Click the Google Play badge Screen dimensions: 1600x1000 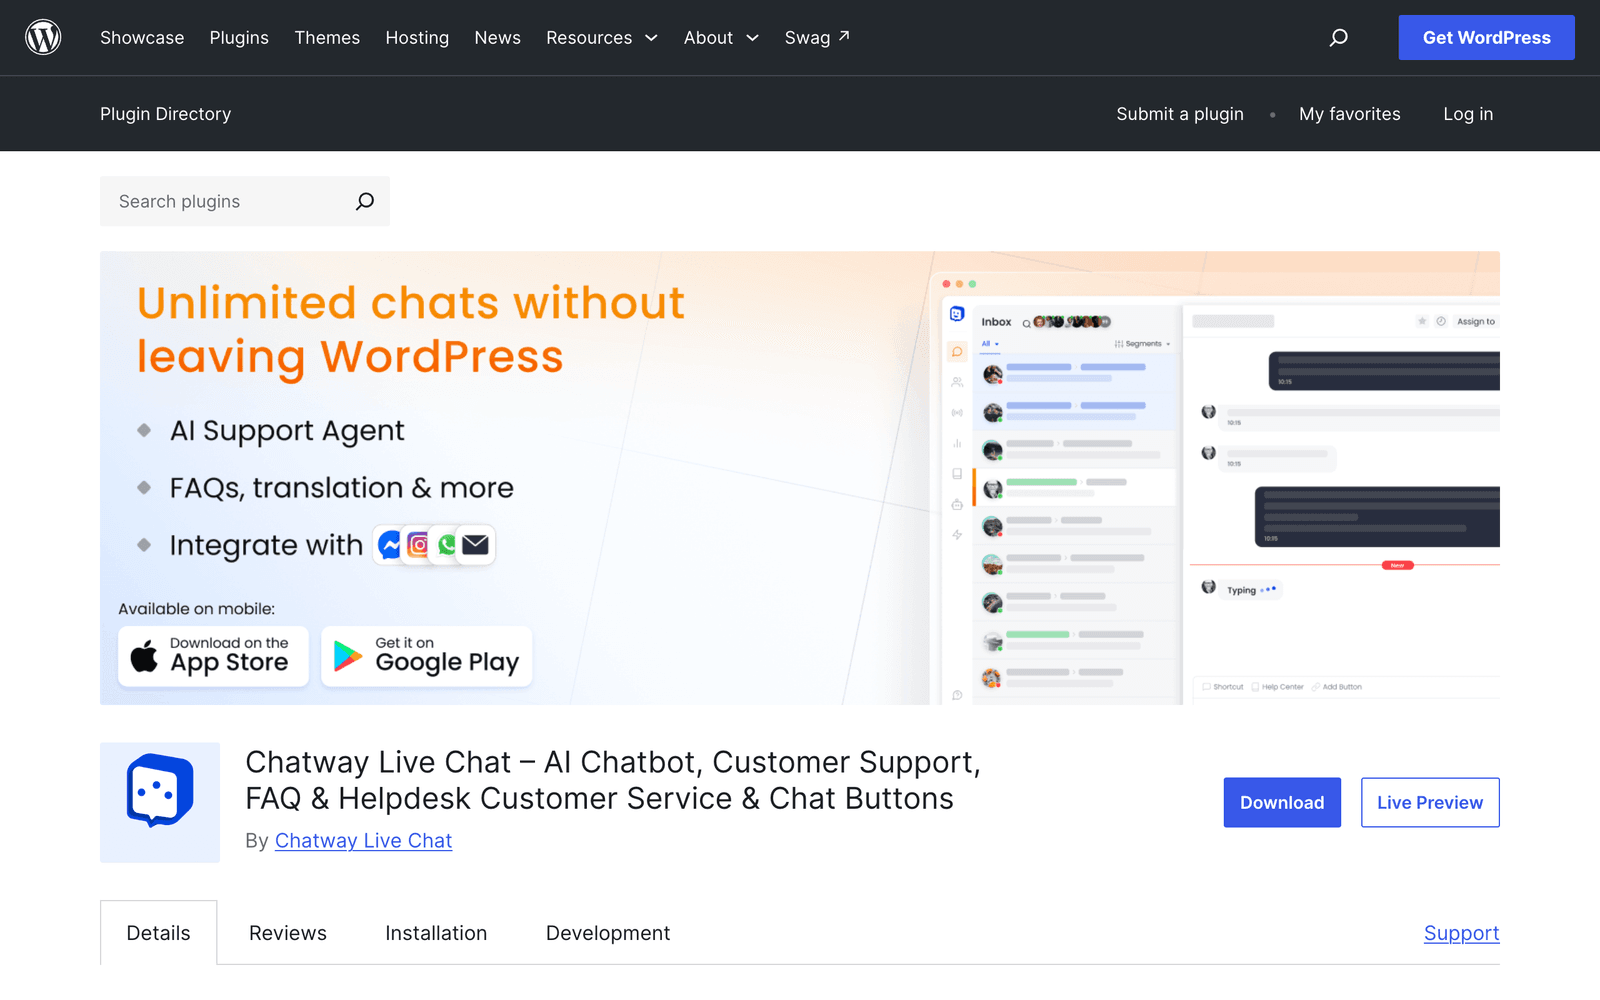coord(427,656)
